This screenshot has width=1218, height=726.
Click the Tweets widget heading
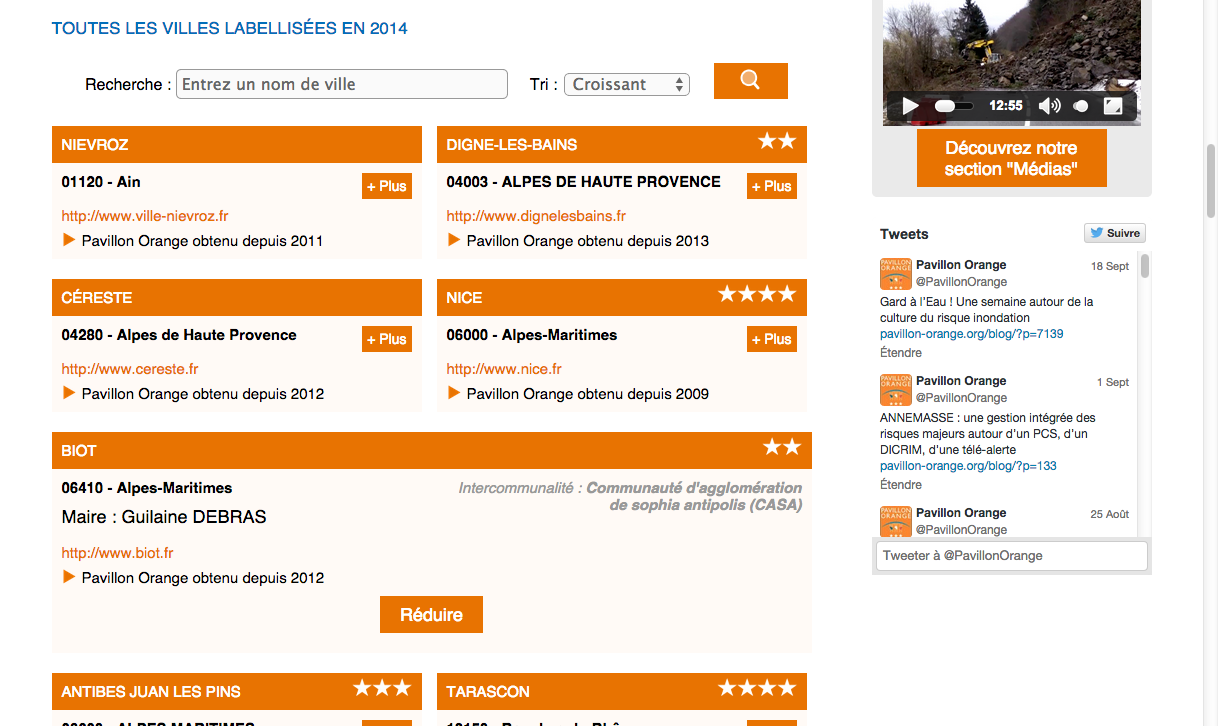click(904, 234)
